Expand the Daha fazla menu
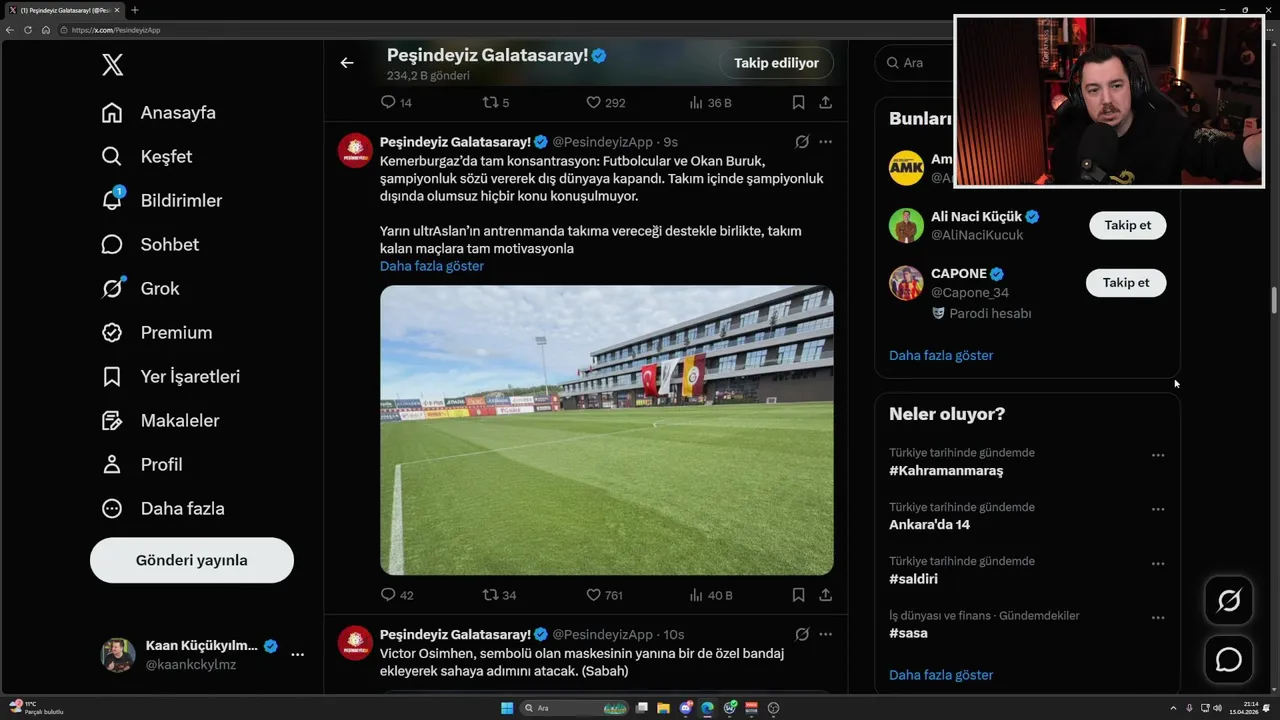1280x720 pixels. (162, 509)
